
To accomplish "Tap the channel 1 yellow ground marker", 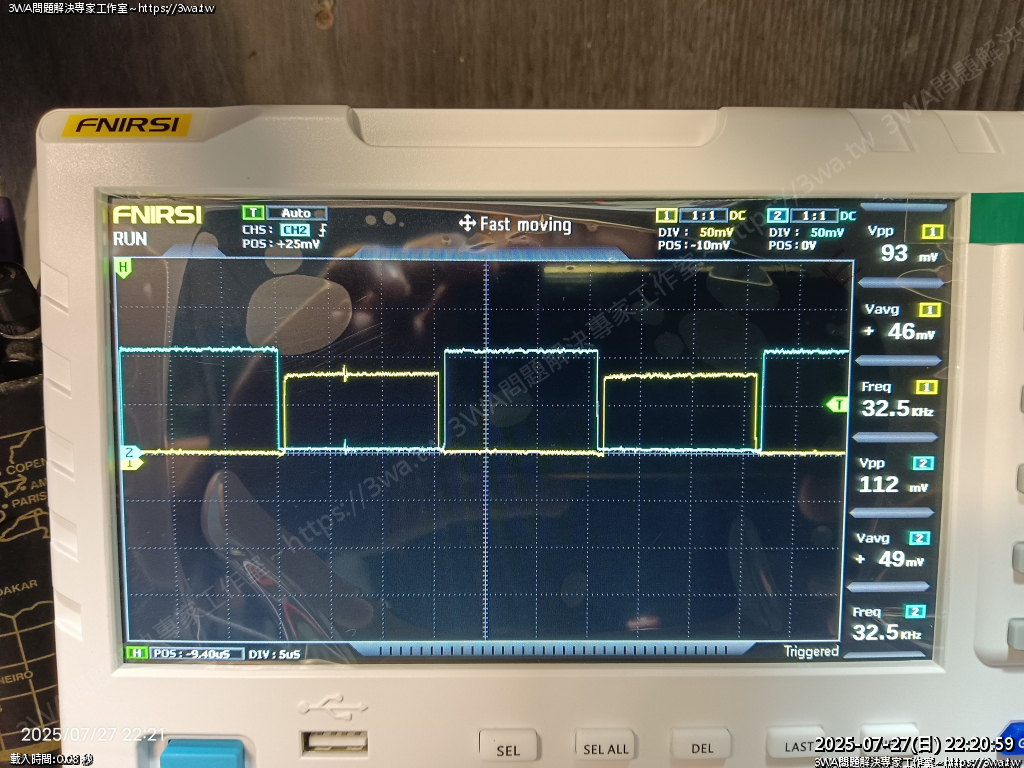I will [x=129, y=463].
